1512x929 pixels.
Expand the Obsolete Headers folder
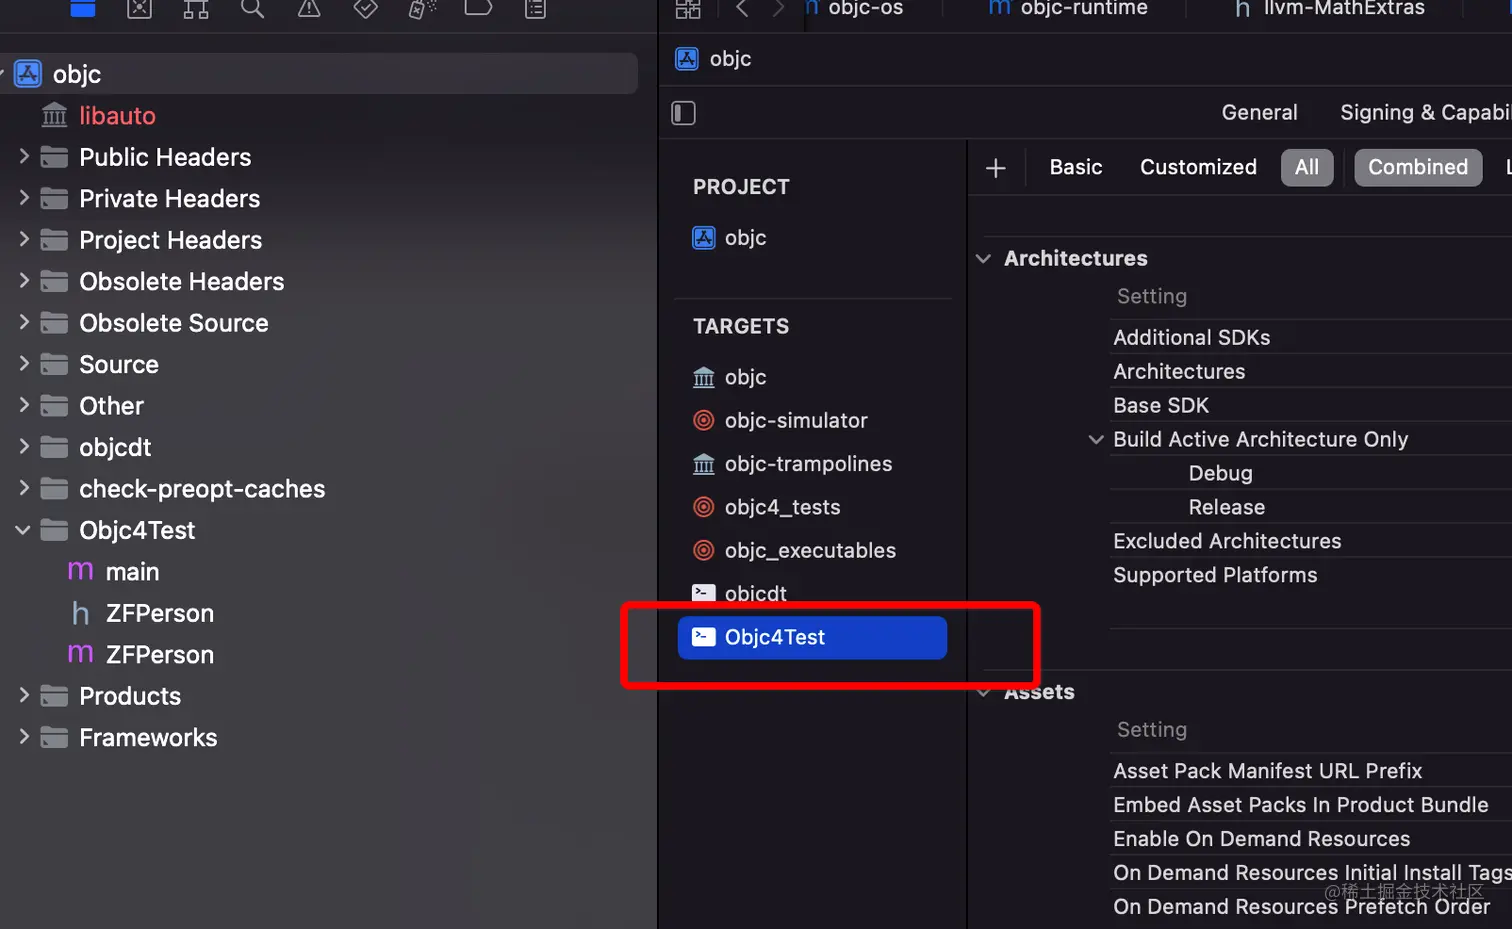coord(24,281)
